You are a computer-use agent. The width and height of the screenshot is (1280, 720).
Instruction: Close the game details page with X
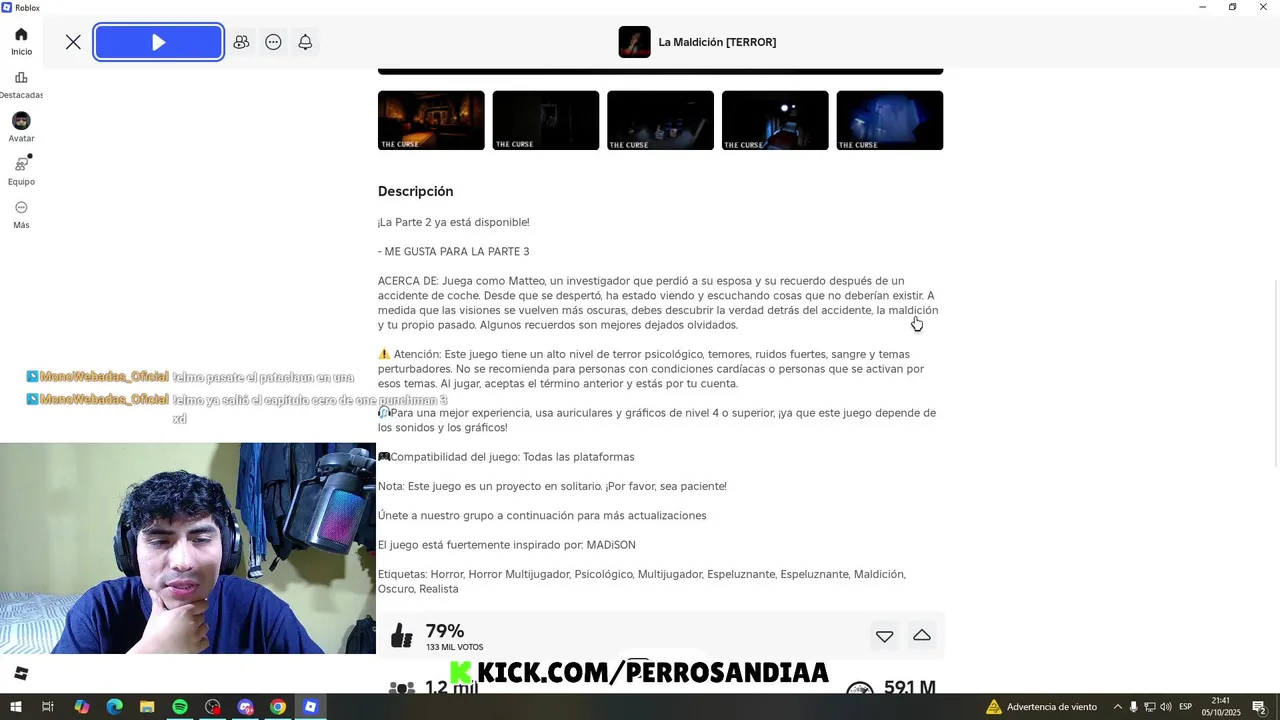pyautogui.click(x=73, y=42)
